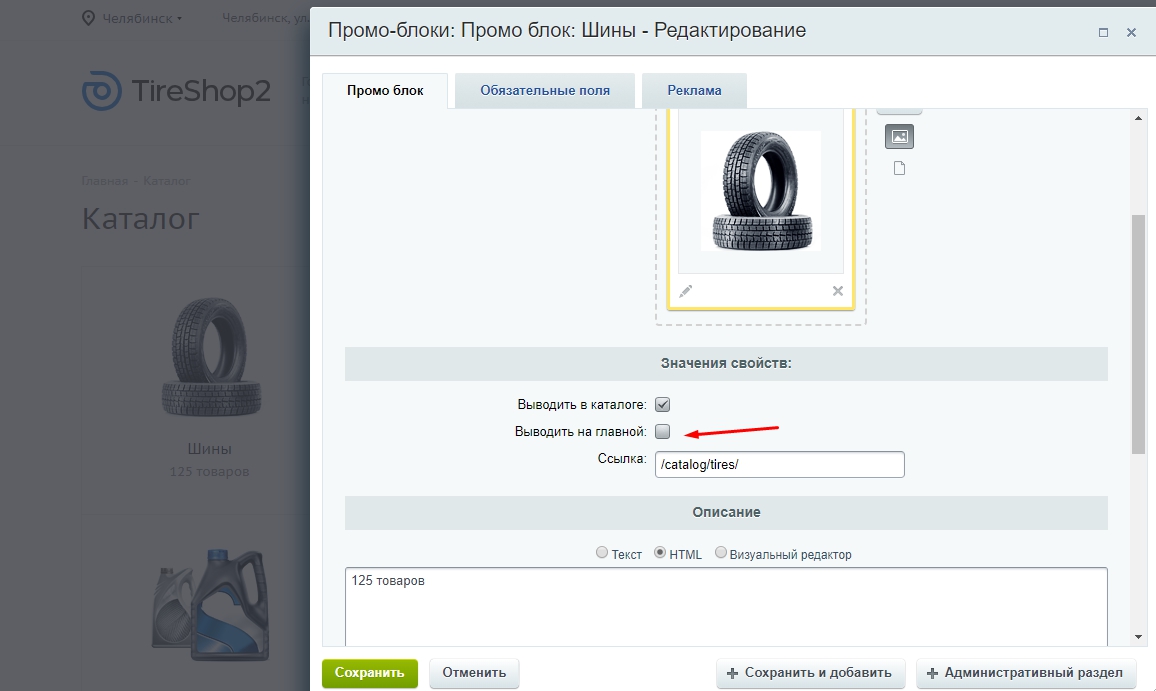
Task: Choose the Визуальный редактор radio option
Action: [x=721, y=553]
